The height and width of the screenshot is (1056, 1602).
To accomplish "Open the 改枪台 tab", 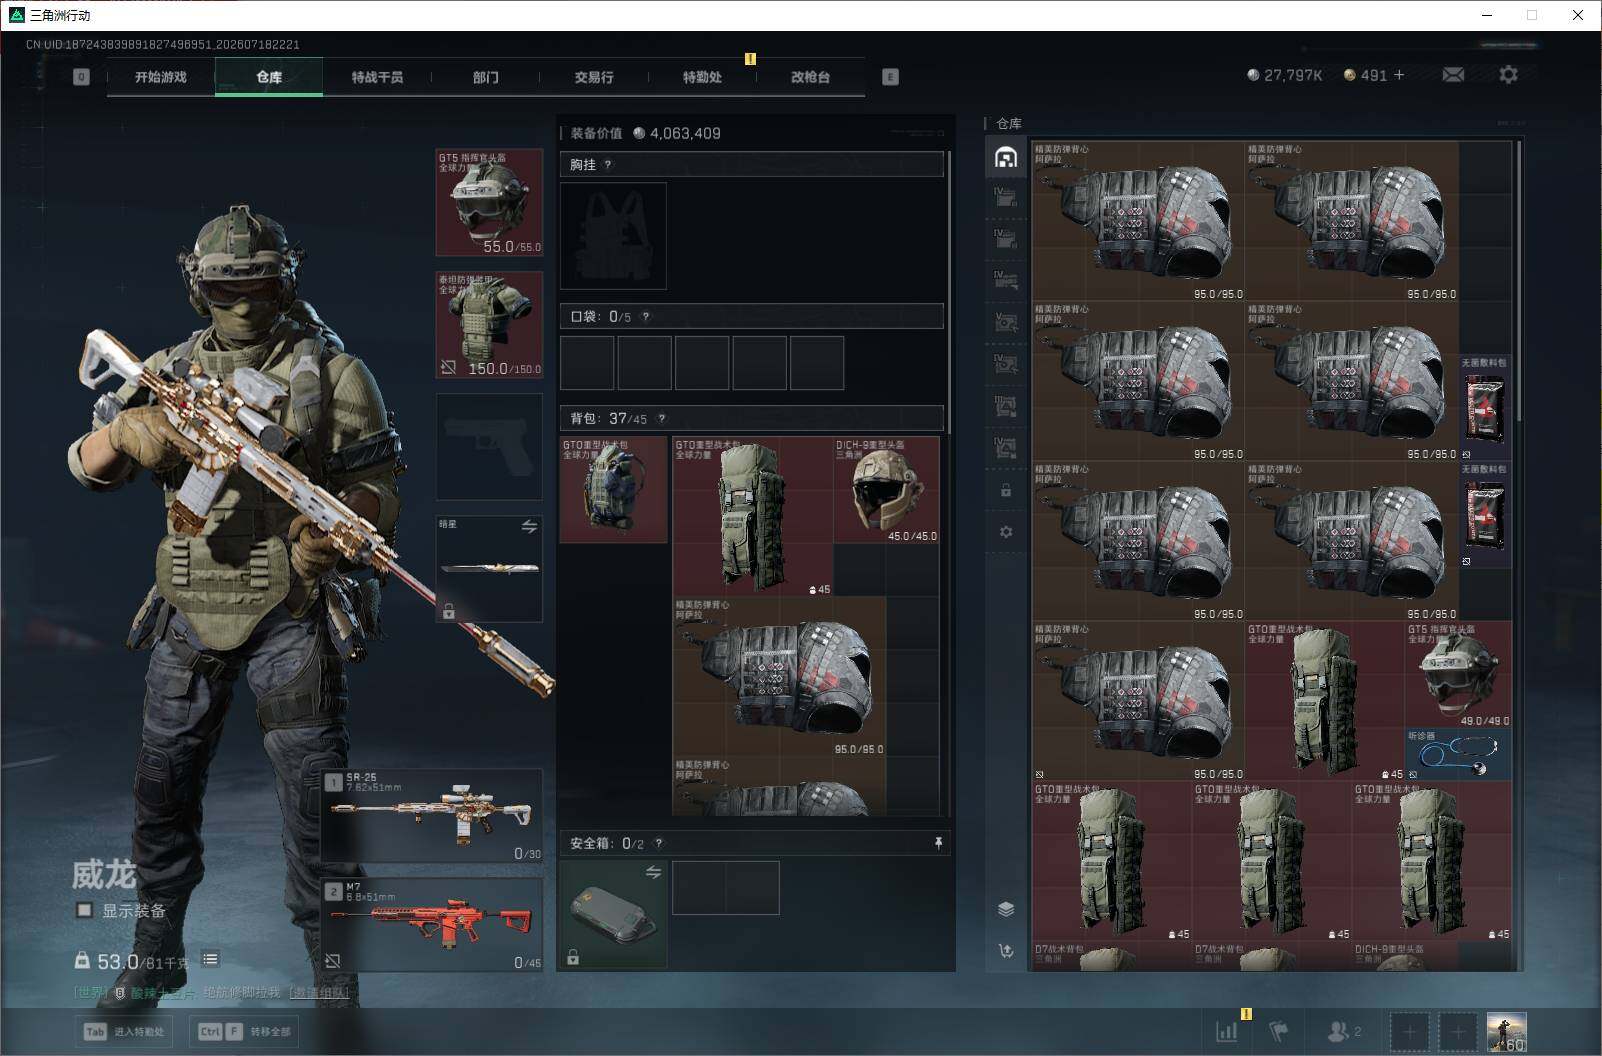I will pyautogui.click(x=810, y=77).
